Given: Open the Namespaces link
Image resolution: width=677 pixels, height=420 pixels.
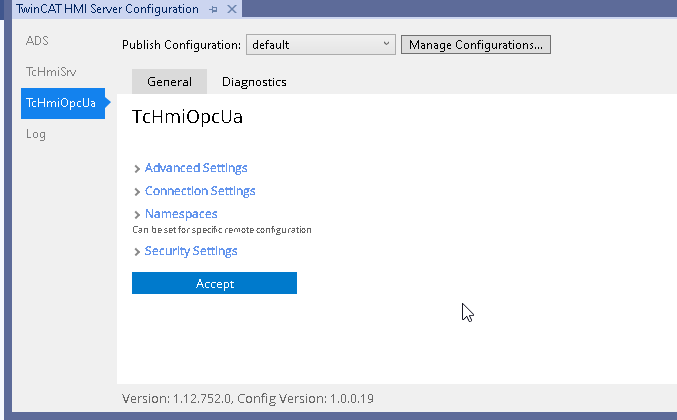Looking at the screenshot, I should [181, 214].
